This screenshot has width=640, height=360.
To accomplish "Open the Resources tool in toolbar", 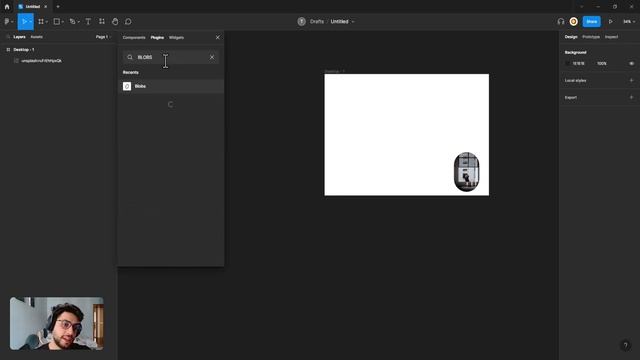I will click(102, 22).
